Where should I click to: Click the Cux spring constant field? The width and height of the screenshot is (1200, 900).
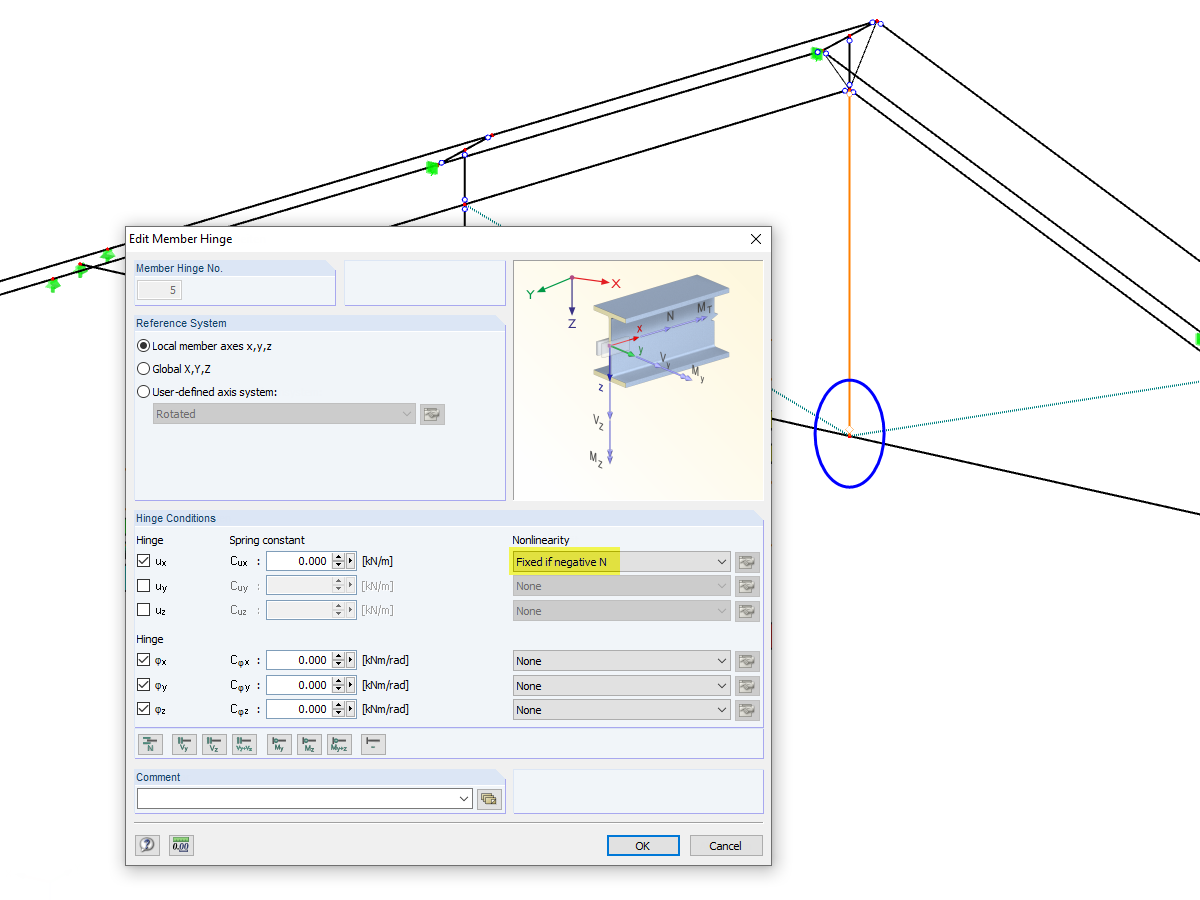[299, 561]
